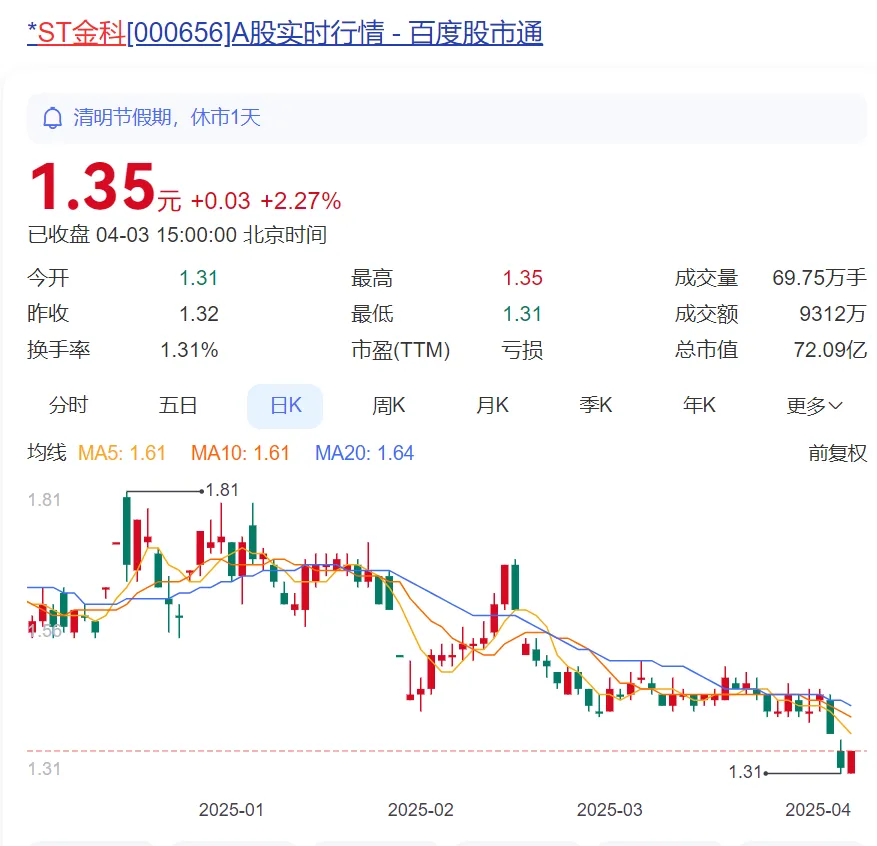Click the large 1.35 current price
Screen dimensions: 877x846
[92, 187]
